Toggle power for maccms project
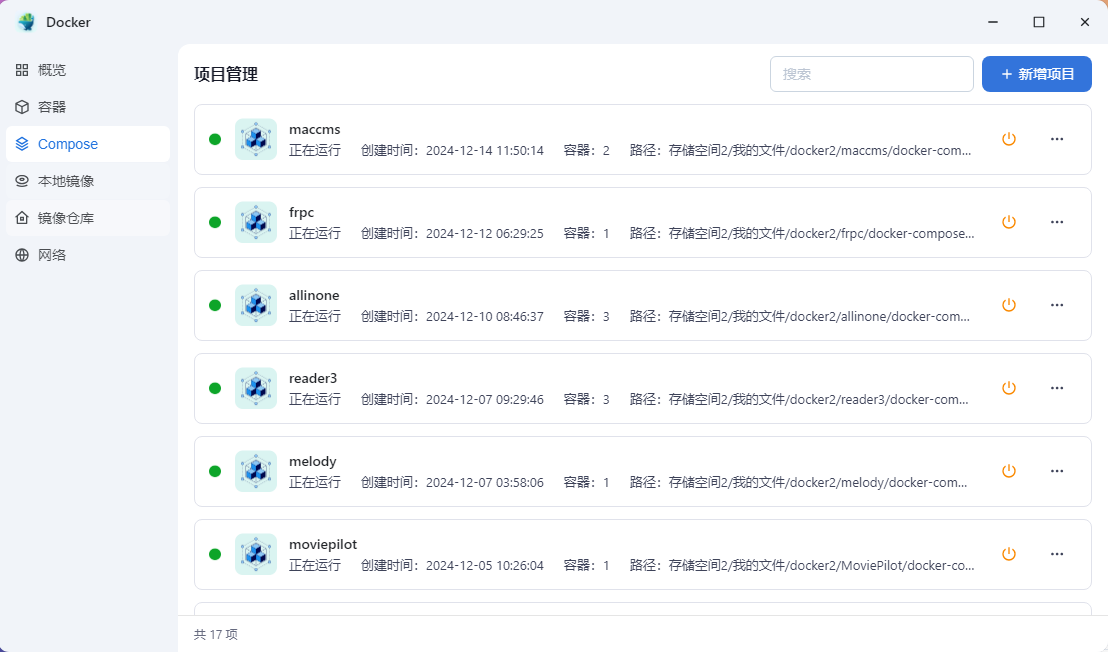Image resolution: width=1108 pixels, height=652 pixels. (x=1009, y=139)
